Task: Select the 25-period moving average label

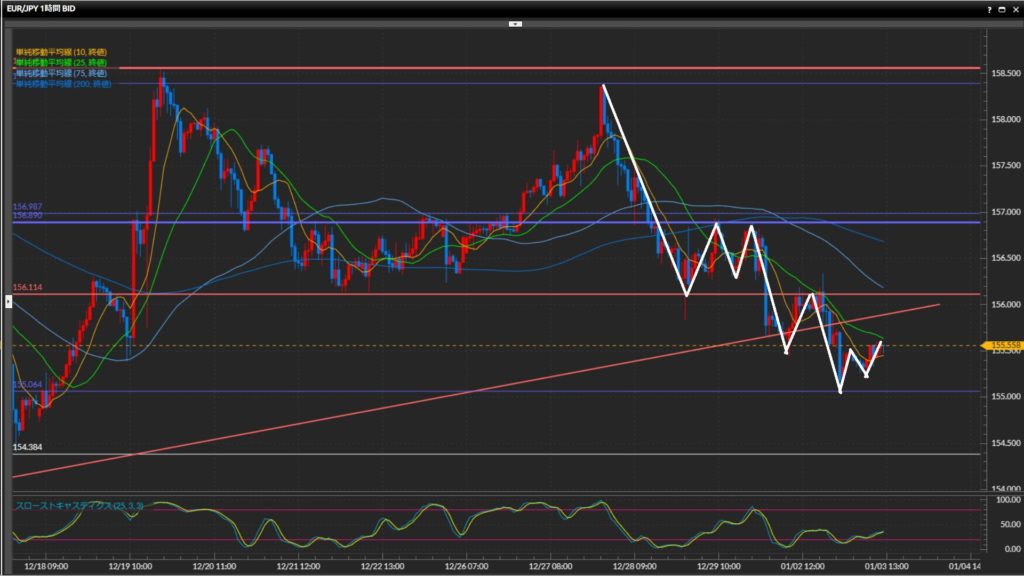Action: (x=61, y=62)
